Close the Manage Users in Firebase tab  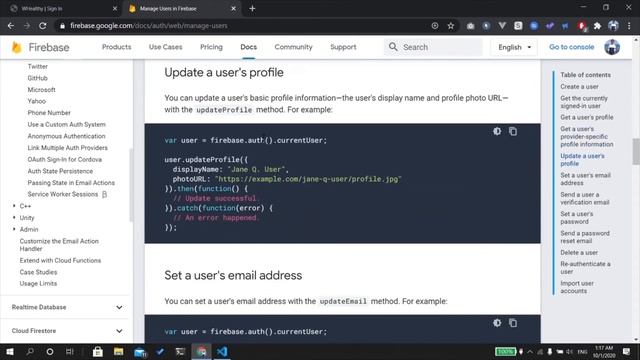(x=233, y=8)
